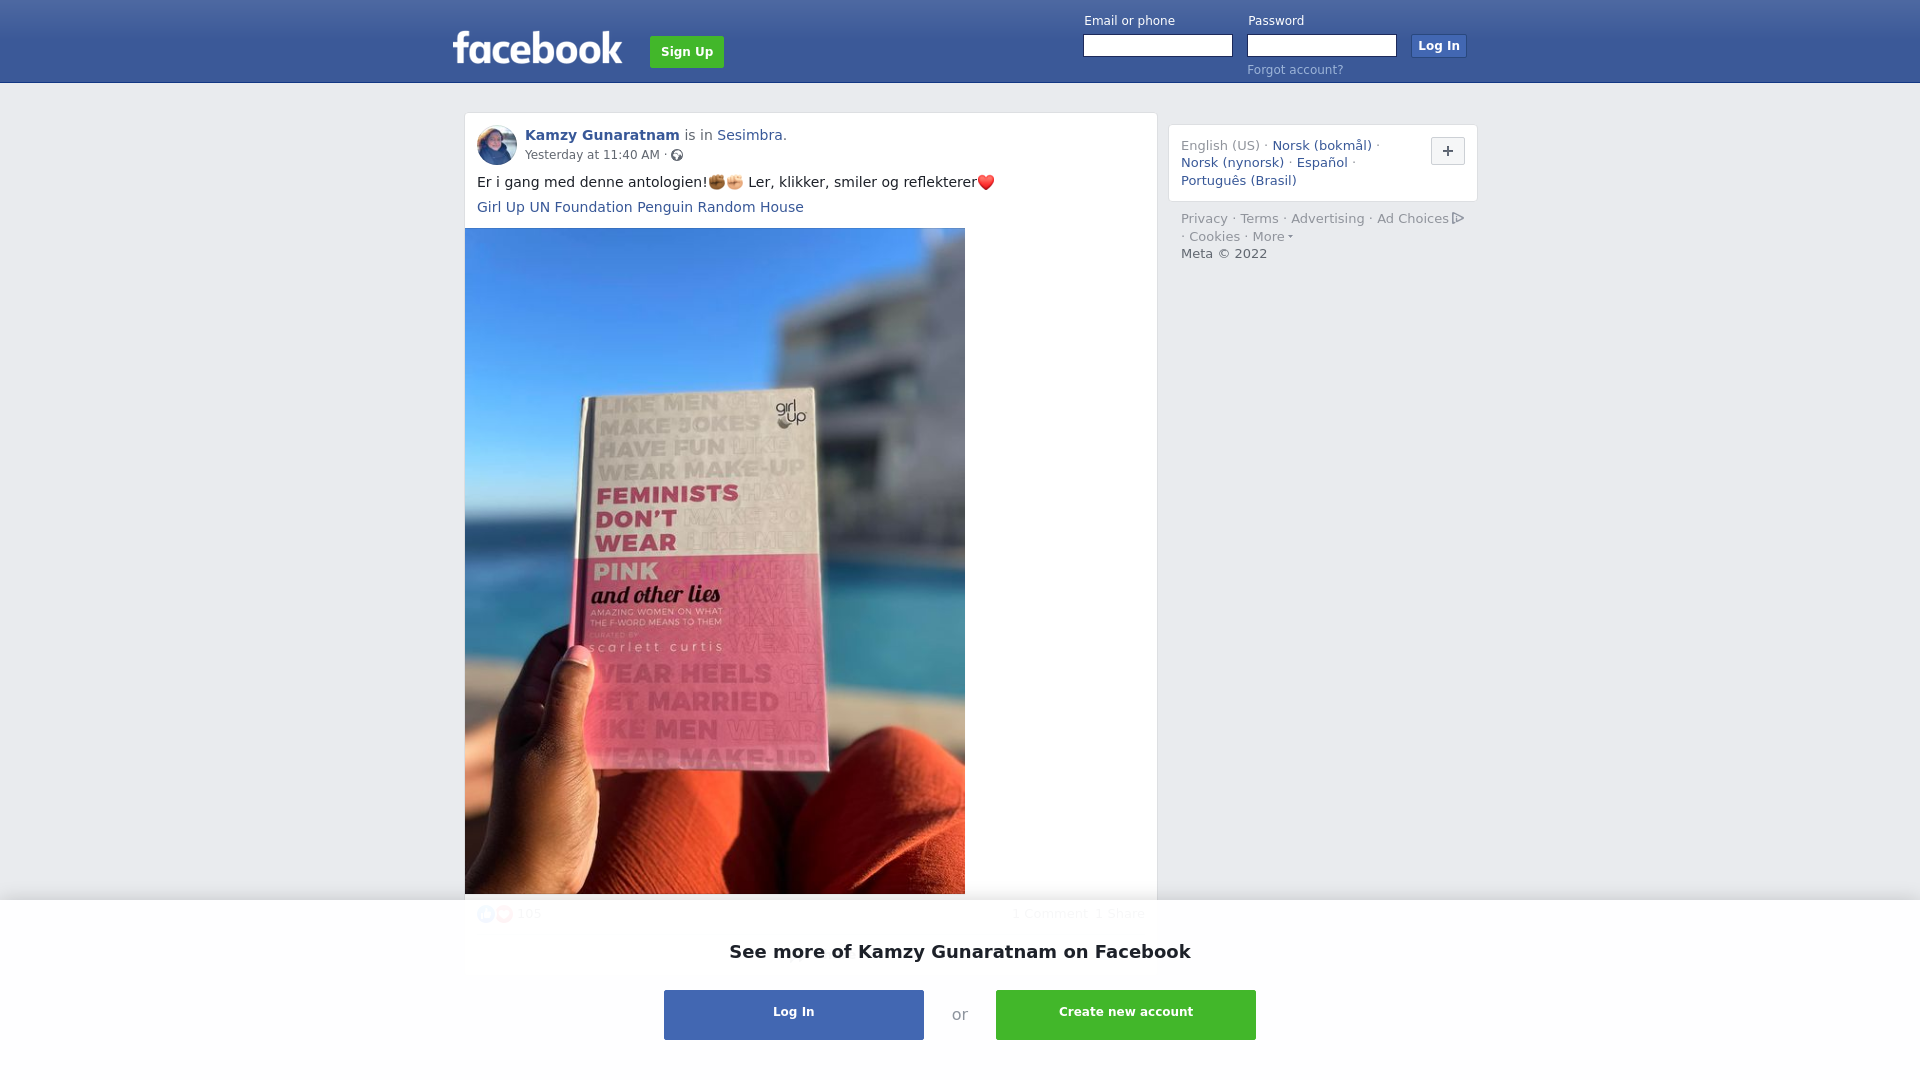Open the Sesimbra location link
Image resolution: width=1920 pixels, height=1080 pixels.
(x=750, y=135)
